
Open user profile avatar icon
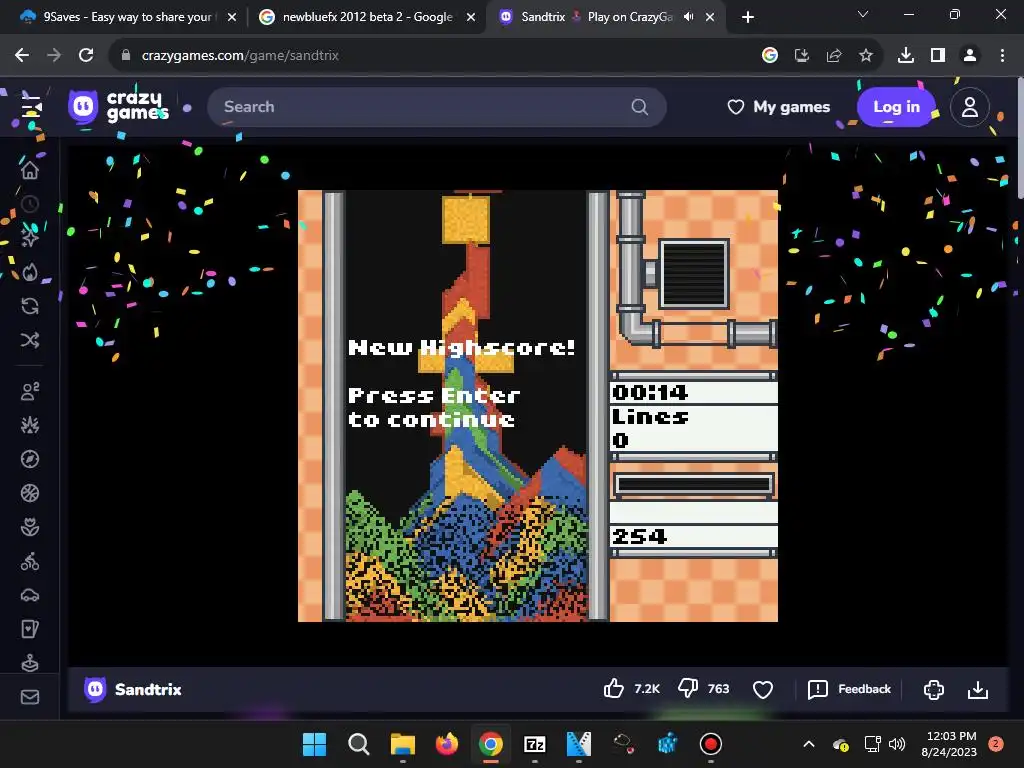pyautogui.click(x=970, y=106)
